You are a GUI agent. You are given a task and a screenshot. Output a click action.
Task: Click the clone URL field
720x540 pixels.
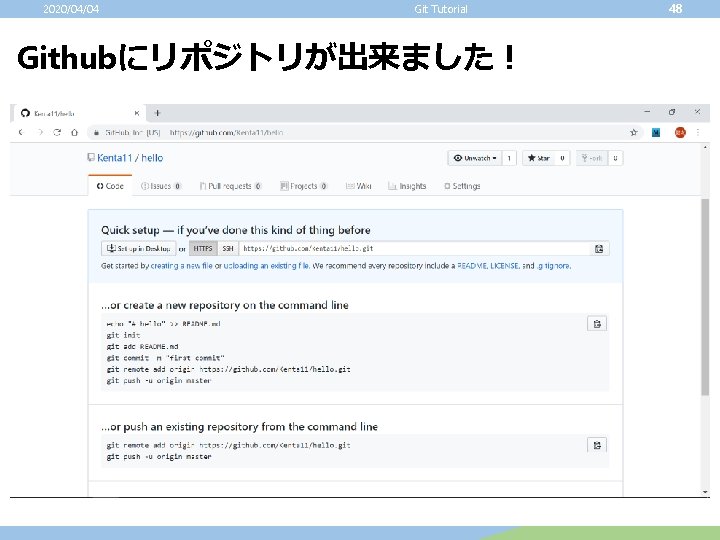click(415, 248)
